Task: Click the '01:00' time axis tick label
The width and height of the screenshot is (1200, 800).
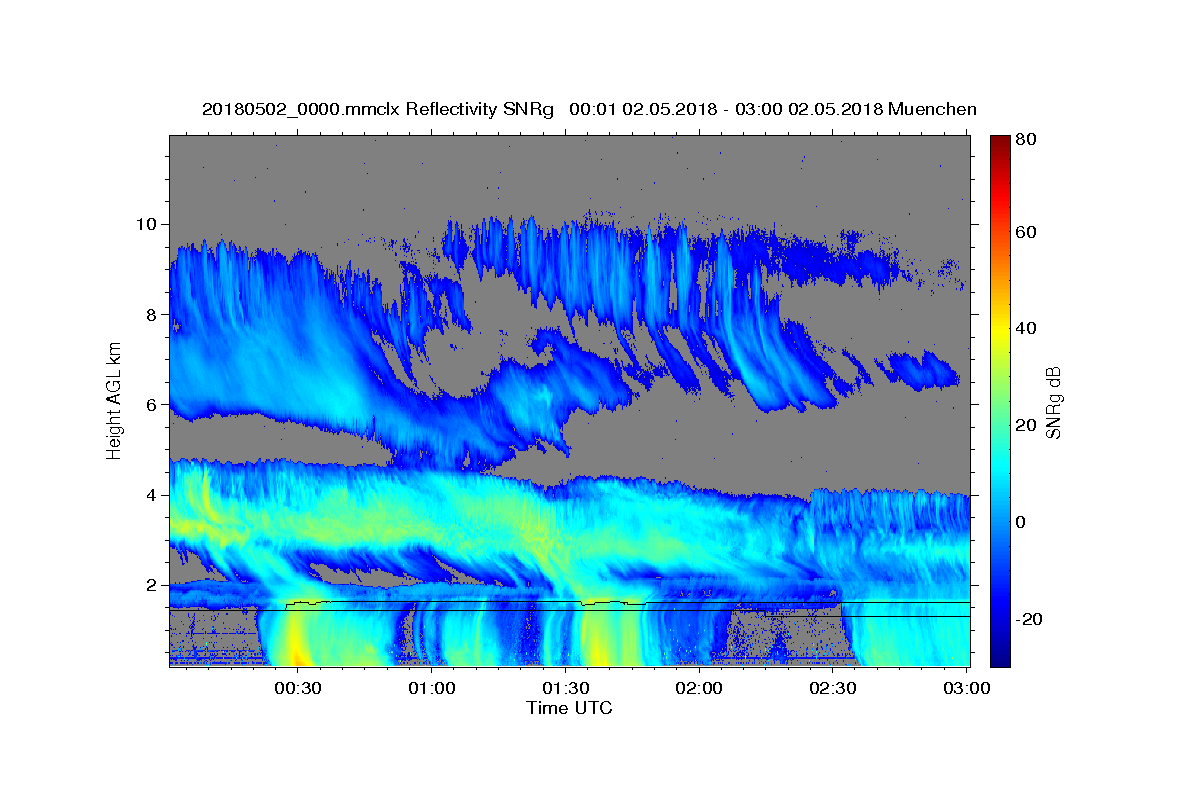Action: point(432,689)
